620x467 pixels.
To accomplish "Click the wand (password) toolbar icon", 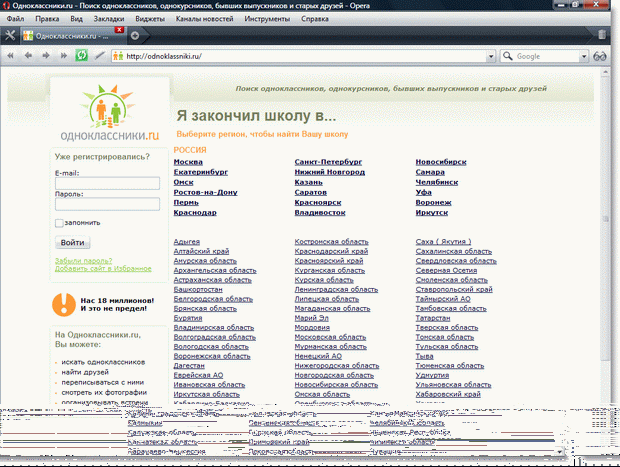I will click(x=100, y=56).
